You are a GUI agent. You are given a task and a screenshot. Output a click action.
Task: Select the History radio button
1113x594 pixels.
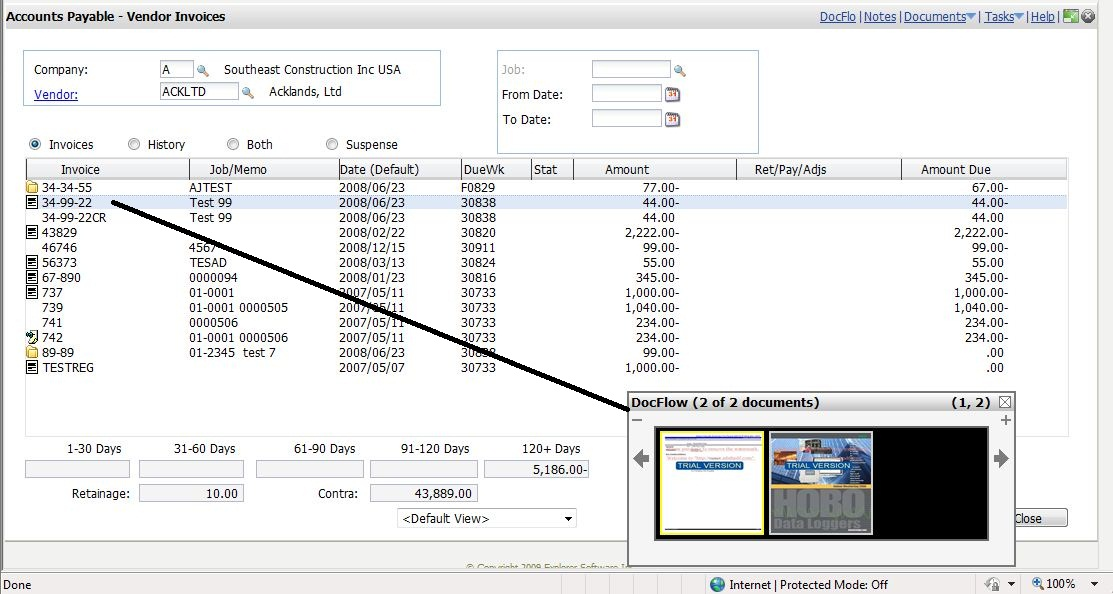[133, 144]
